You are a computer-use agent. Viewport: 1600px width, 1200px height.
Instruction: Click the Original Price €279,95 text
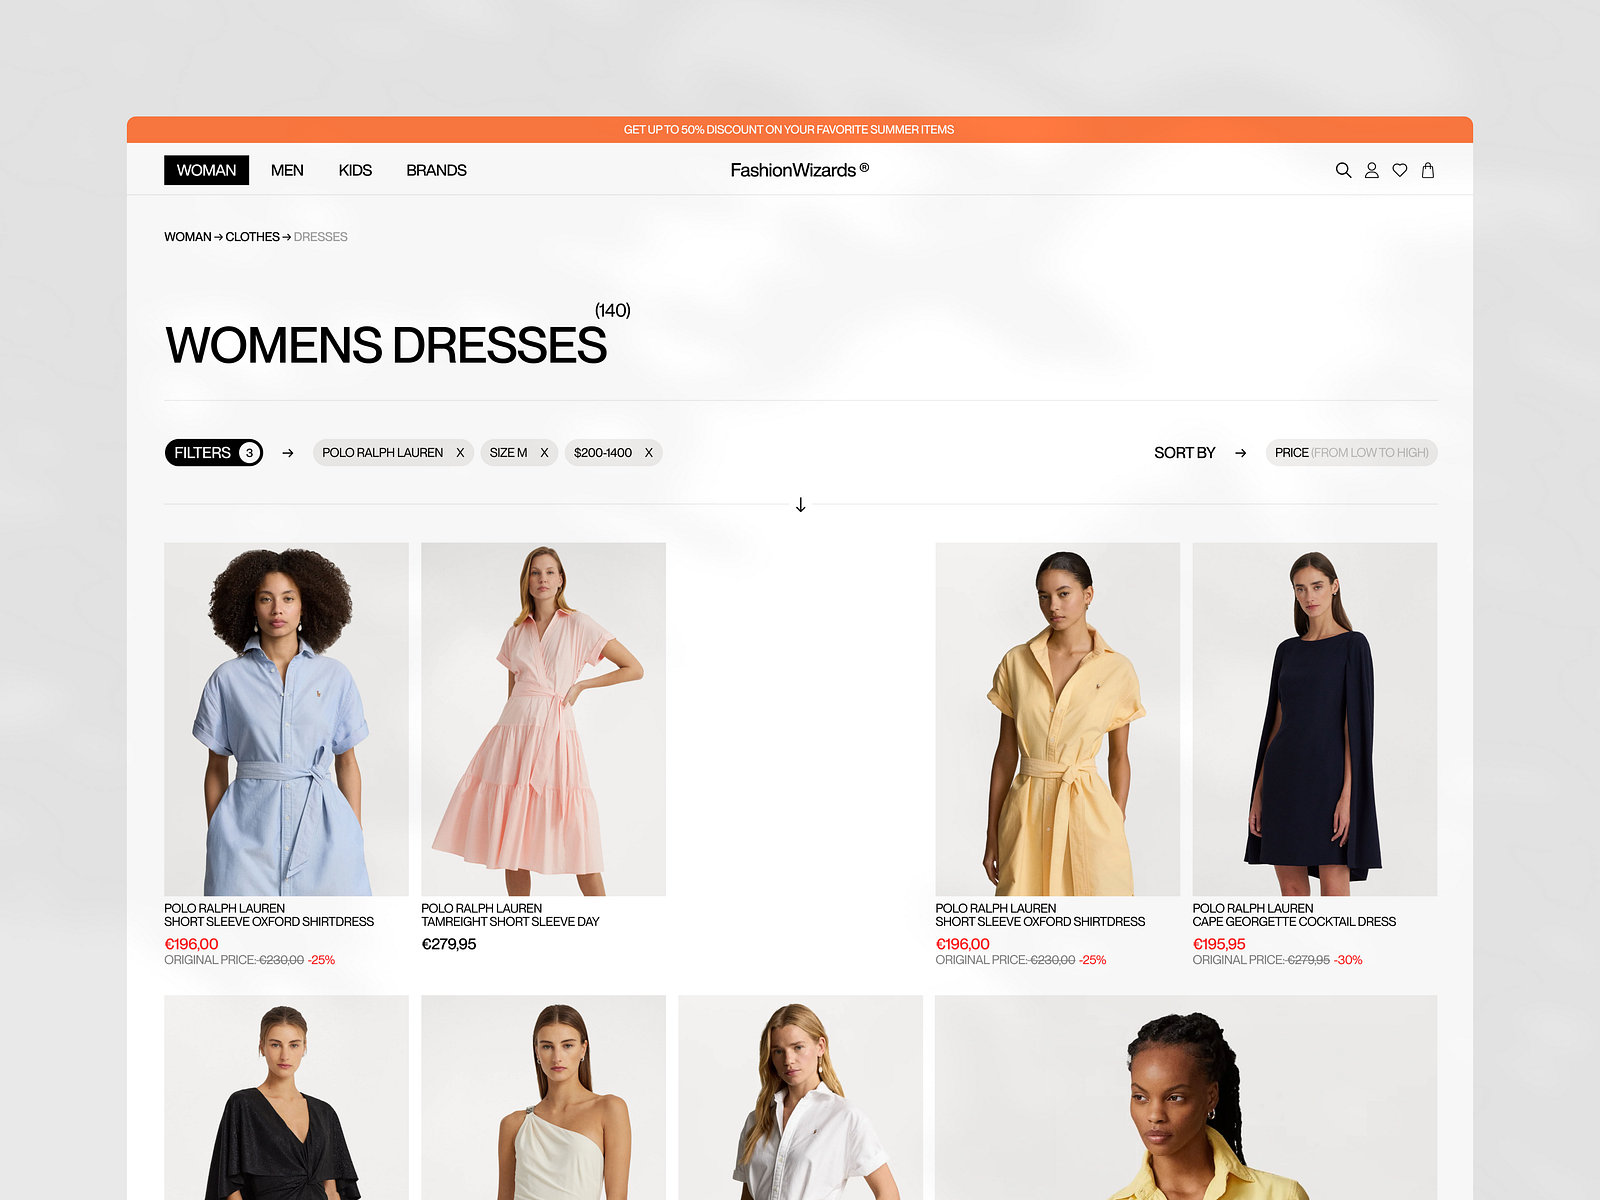point(1261,960)
